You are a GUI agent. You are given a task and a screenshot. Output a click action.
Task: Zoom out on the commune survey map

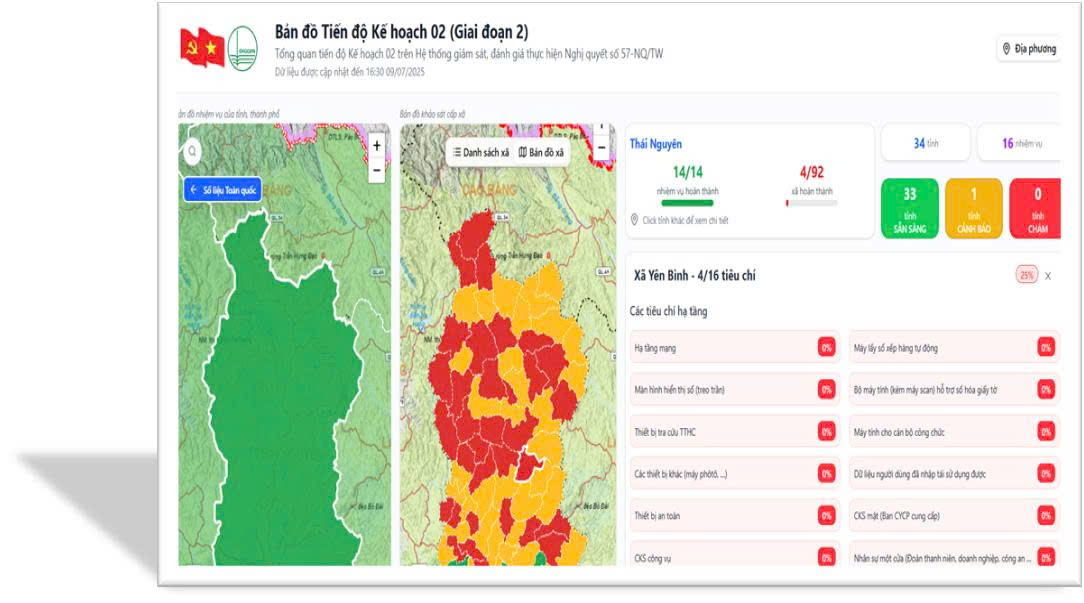[x=601, y=147]
